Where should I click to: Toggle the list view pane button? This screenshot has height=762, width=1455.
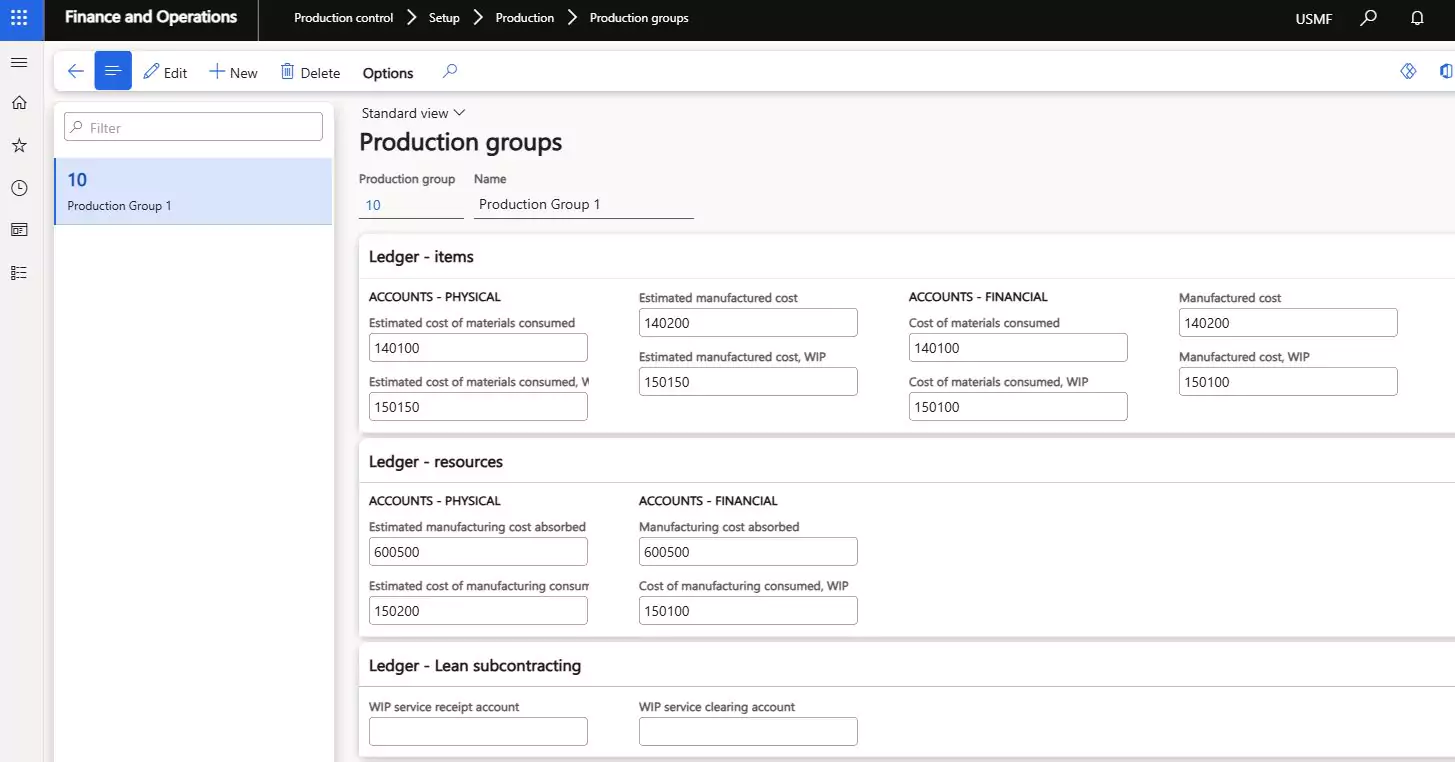113,71
